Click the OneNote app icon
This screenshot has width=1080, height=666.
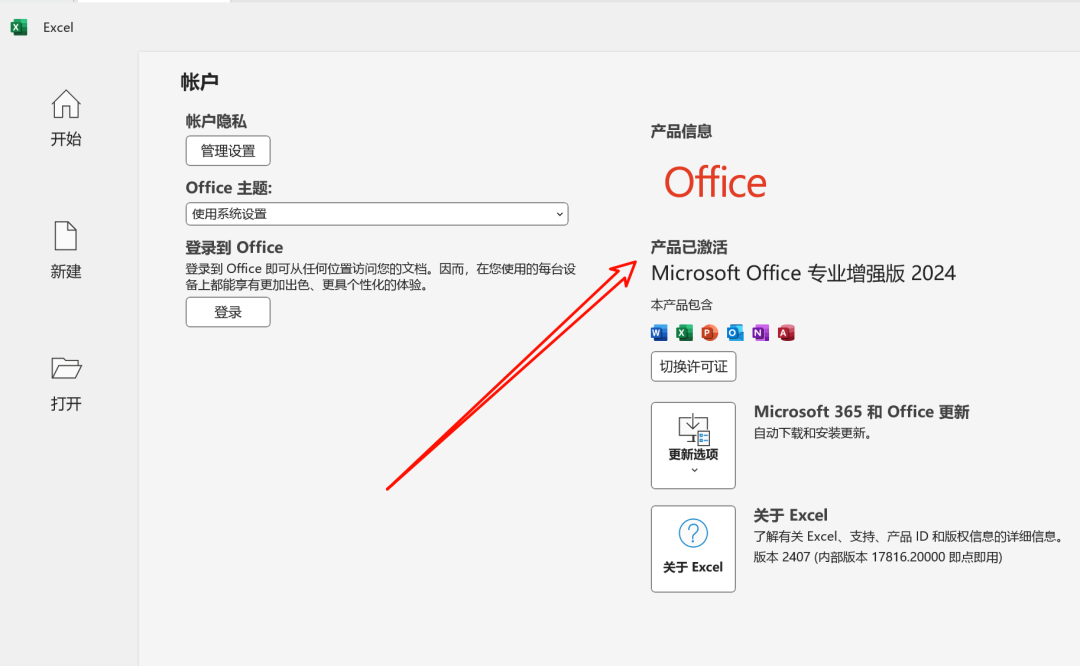click(760, 333)
